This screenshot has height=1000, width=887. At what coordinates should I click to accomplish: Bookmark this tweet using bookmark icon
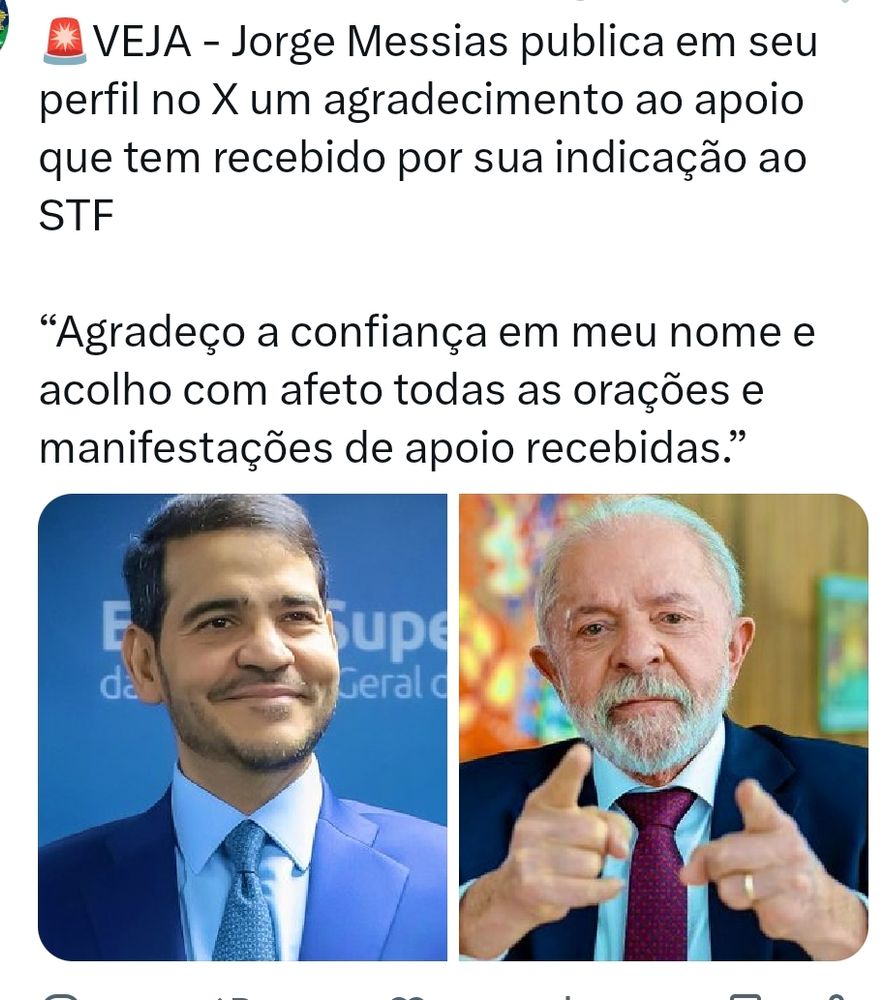pyautogui.click(x=744, y=997)
